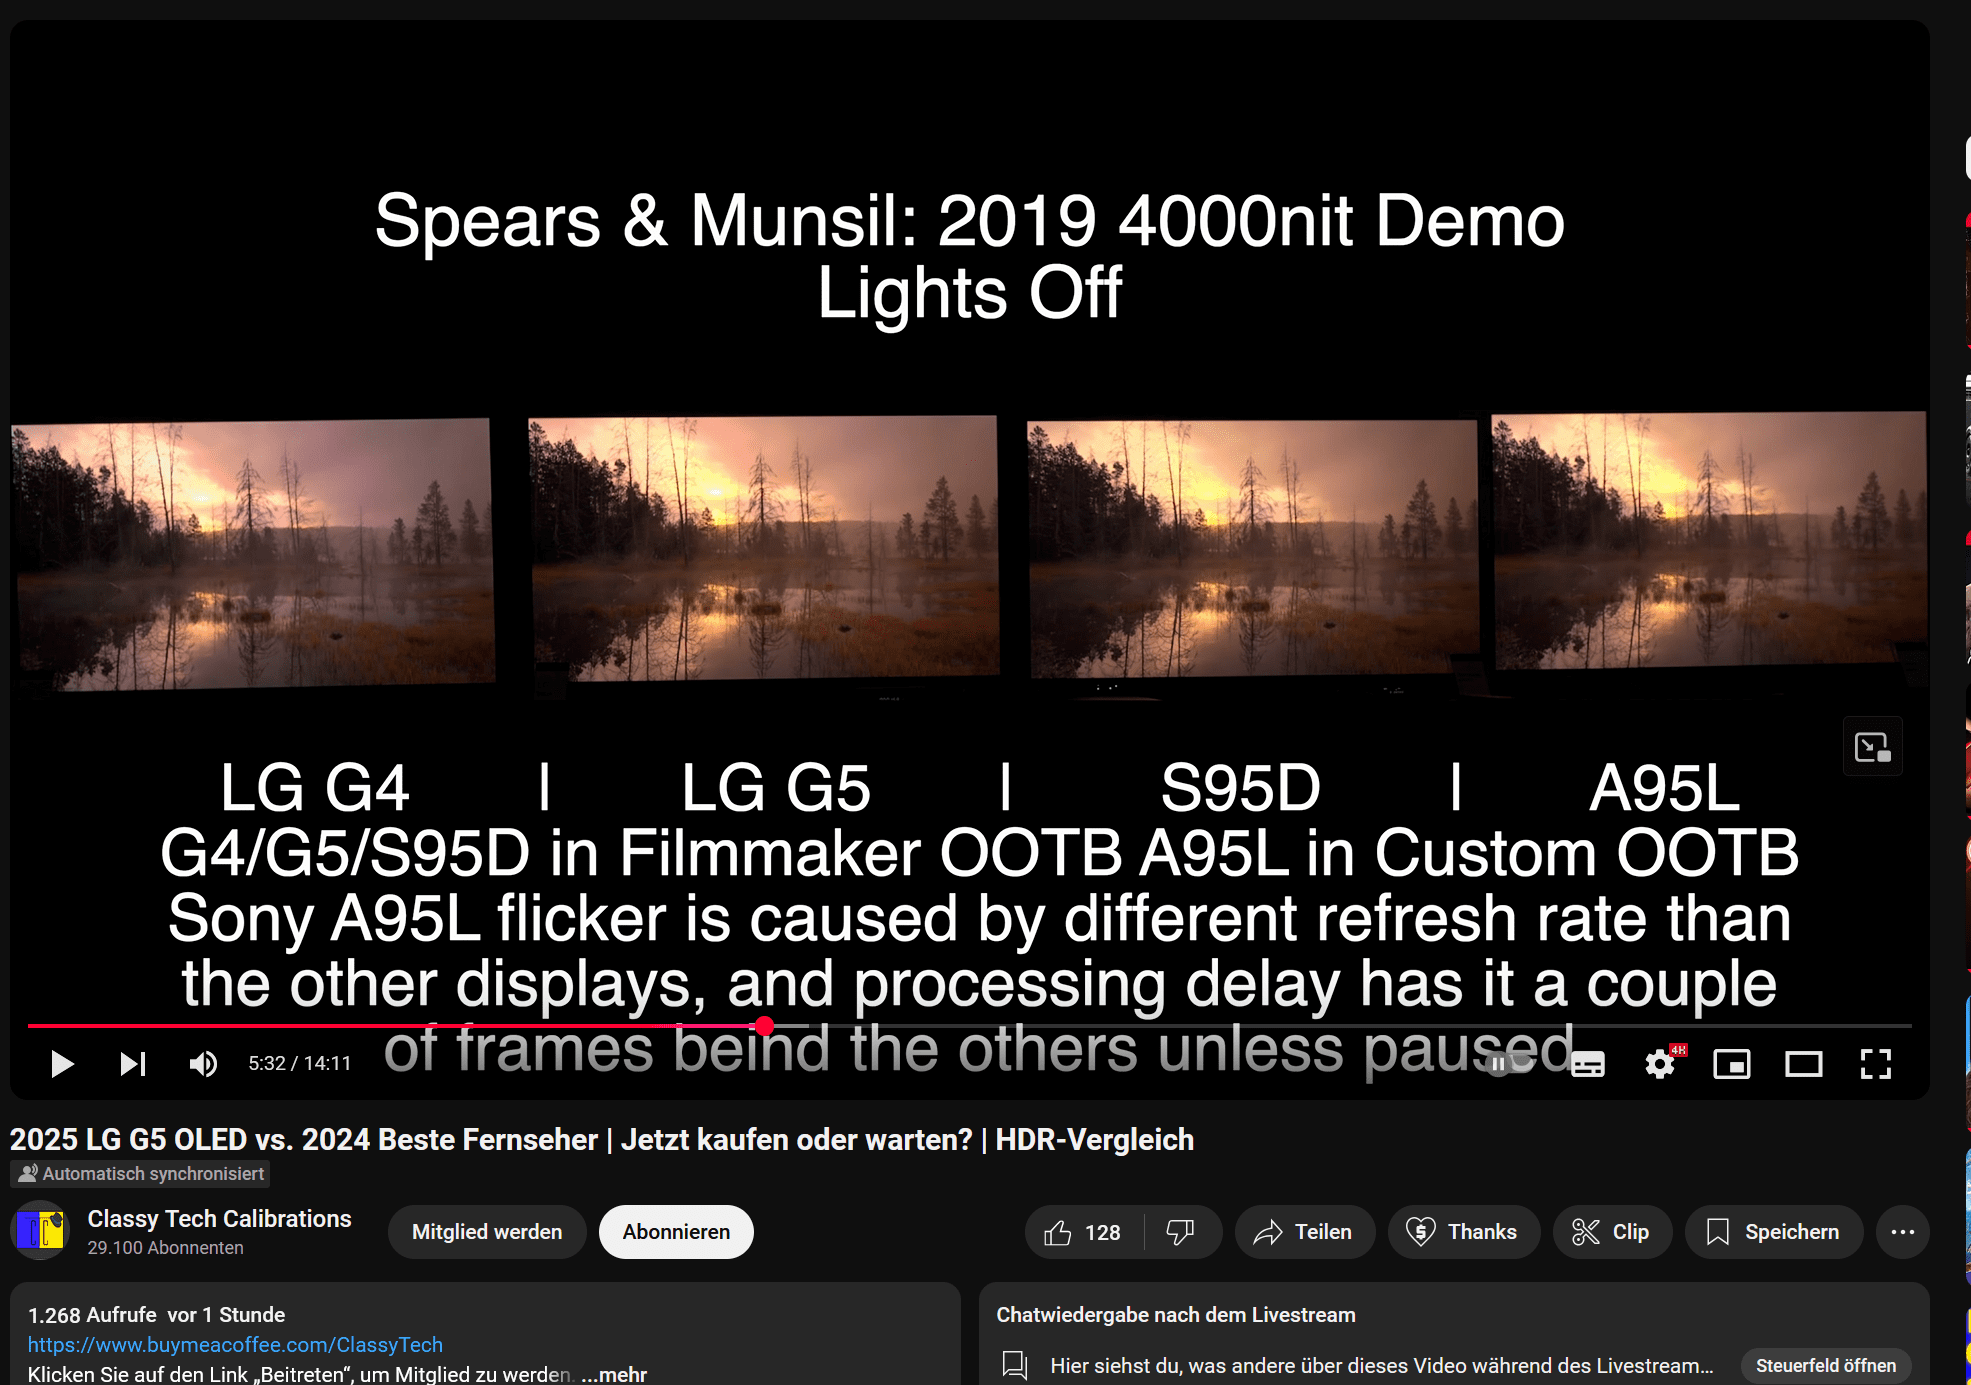Click the 1.268 Aufrufe view count

pyautogui.click(x=92, y=1315)
